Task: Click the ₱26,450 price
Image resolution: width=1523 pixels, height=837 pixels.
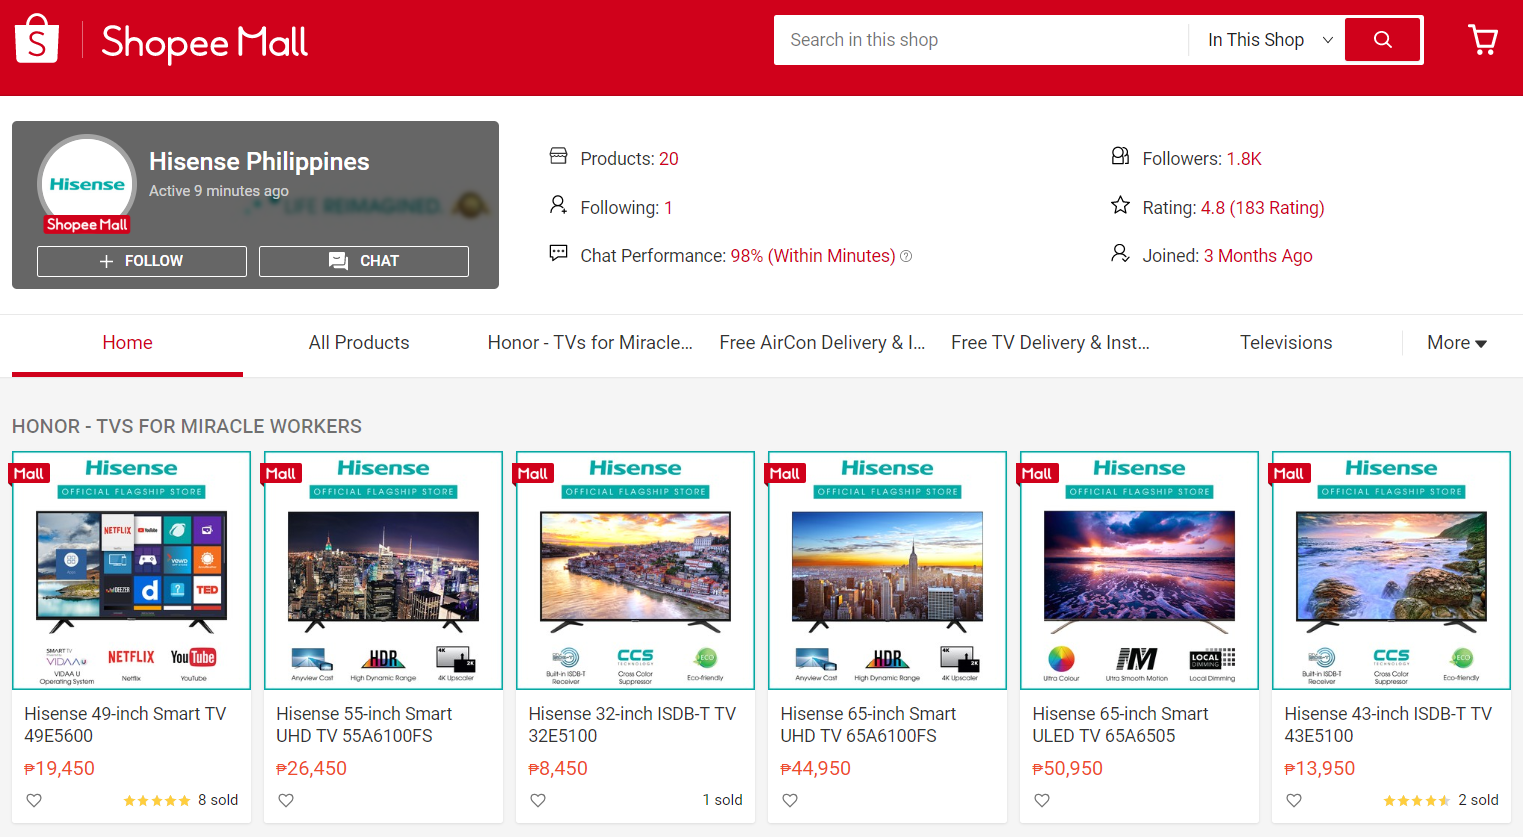Action: (x=311, y=768)
